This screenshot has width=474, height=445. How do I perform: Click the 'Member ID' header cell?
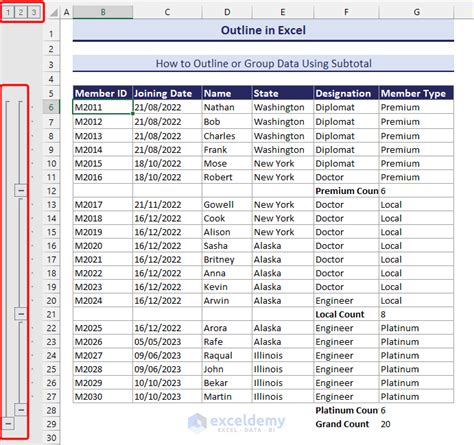(103, 93)
